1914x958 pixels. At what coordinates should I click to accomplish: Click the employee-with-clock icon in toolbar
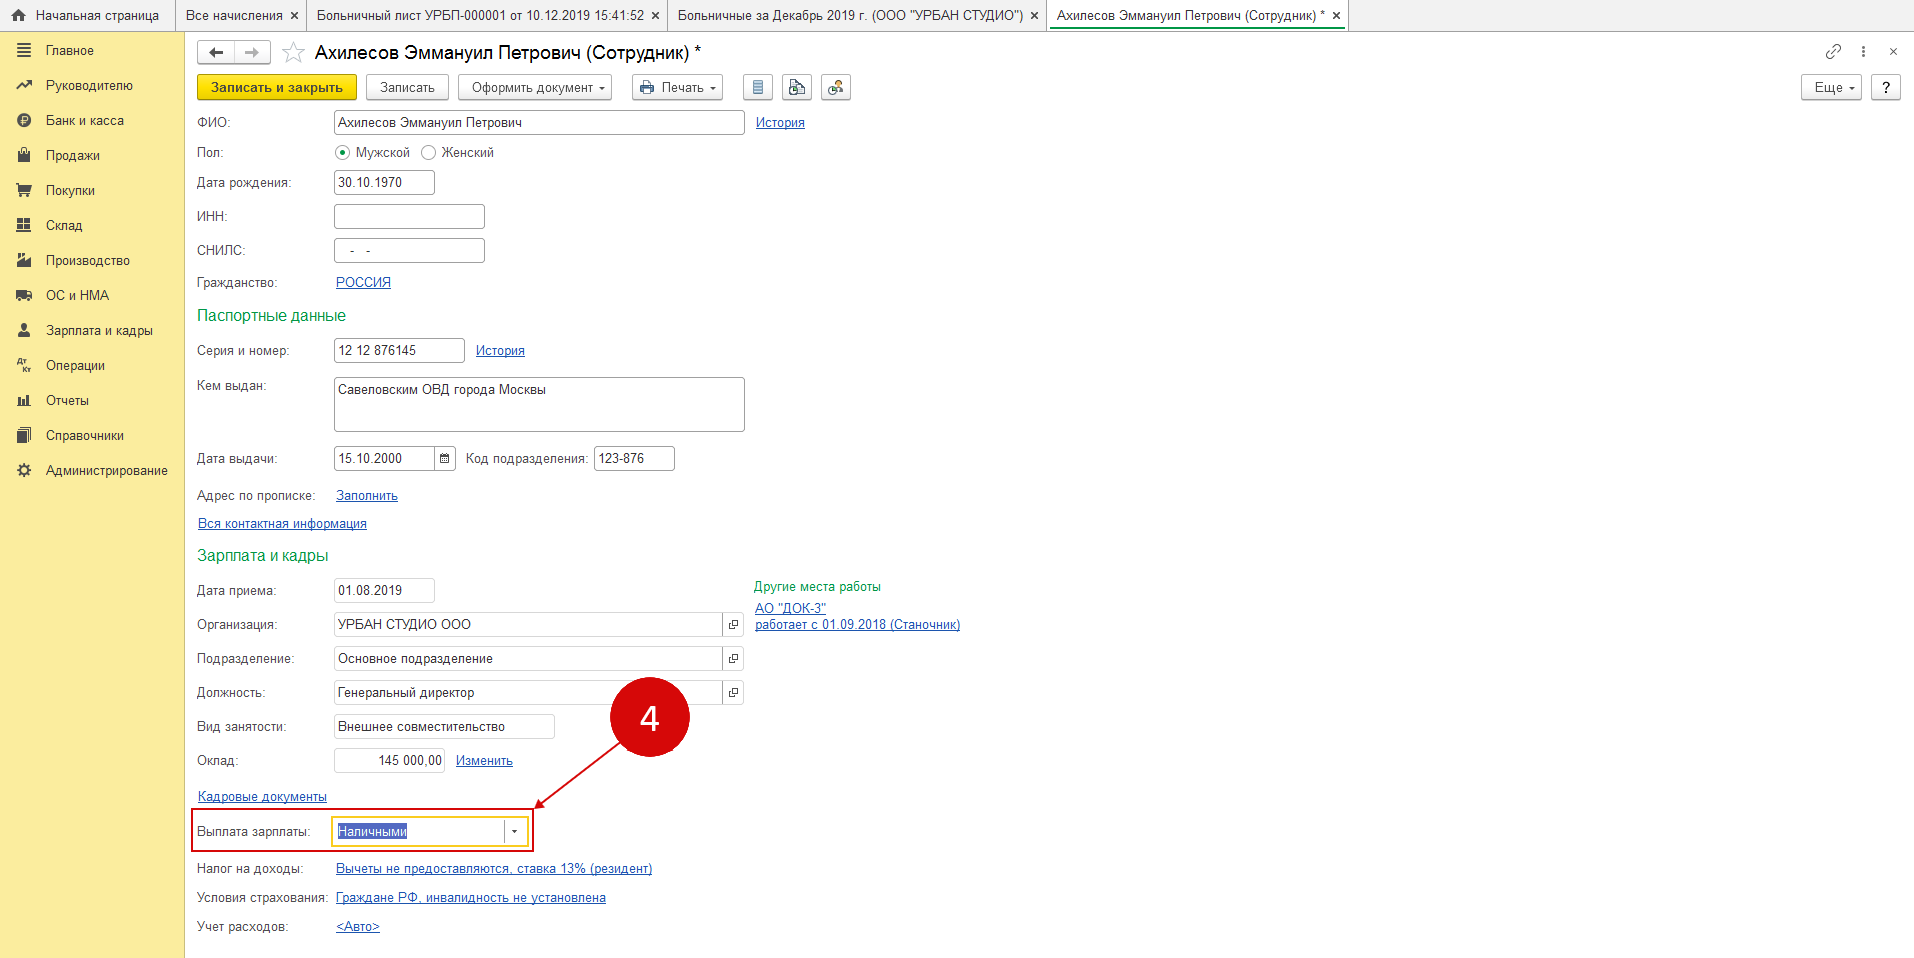pos(836,88)
